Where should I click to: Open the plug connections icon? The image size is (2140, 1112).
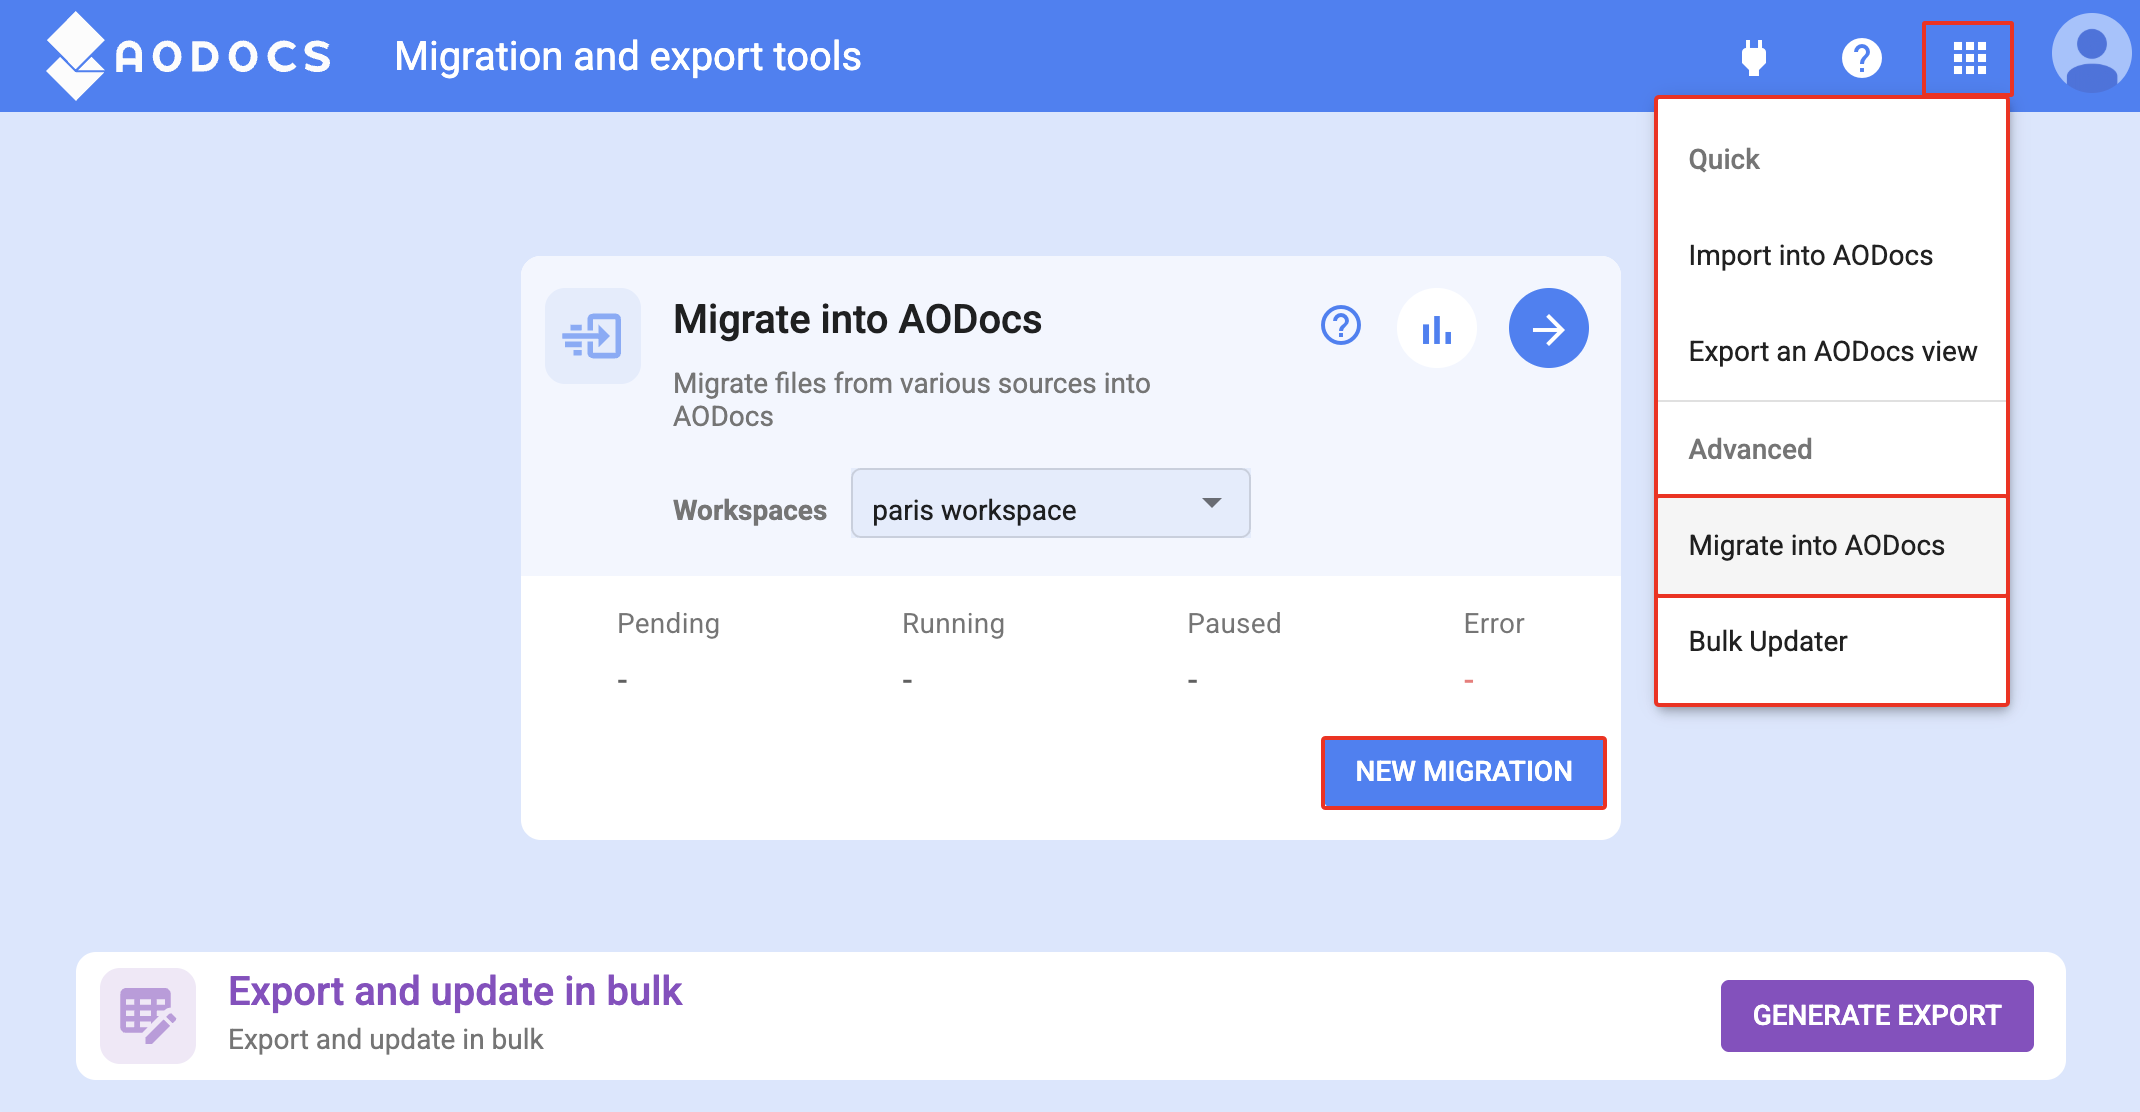pyautogui.click(x=1754, y=57)
